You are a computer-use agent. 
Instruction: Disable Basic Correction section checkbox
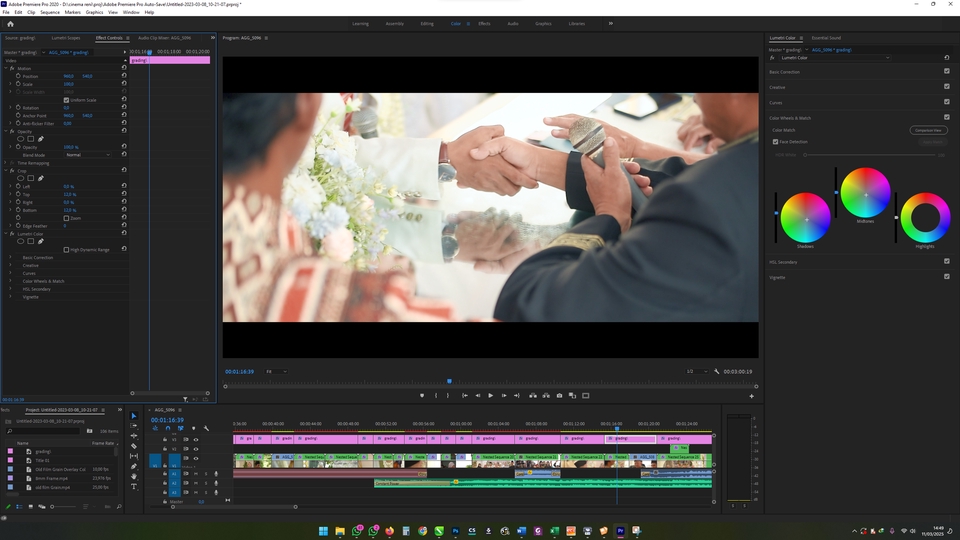(947, 71)
